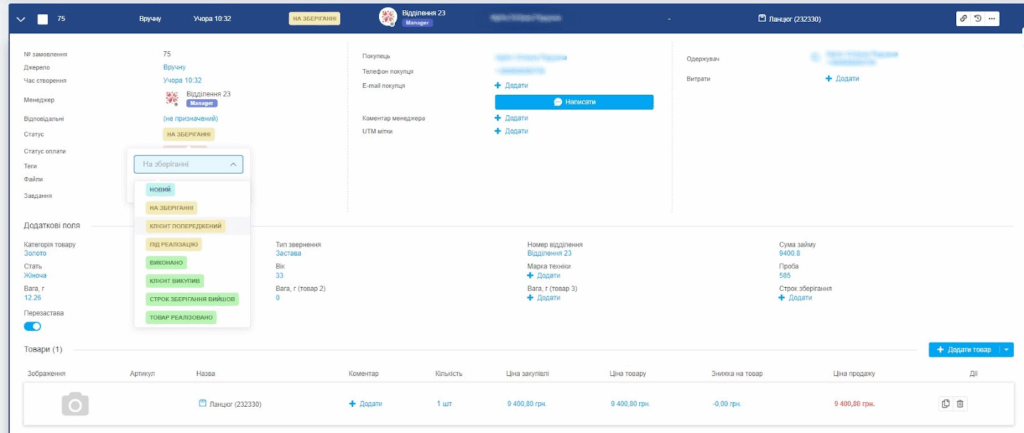Delete the product with the trash icon

pos(960,403)
